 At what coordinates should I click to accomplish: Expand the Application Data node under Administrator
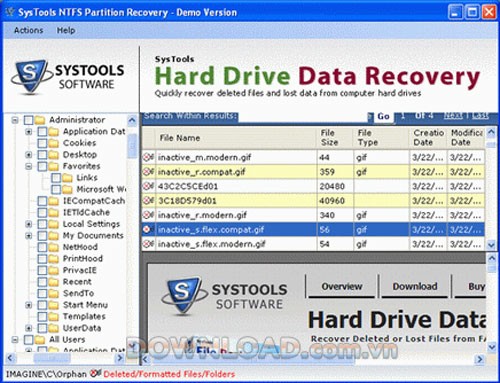(29, 132)
